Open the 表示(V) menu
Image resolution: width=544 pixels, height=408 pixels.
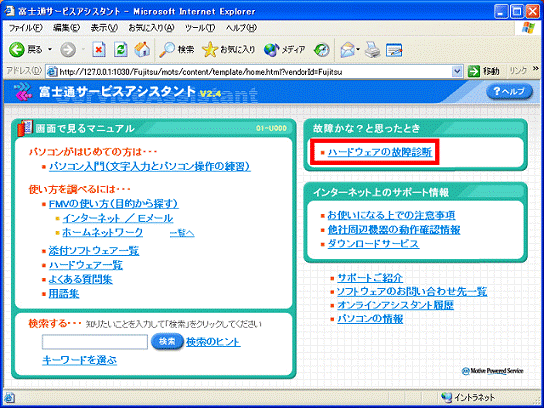coord(104,28)
